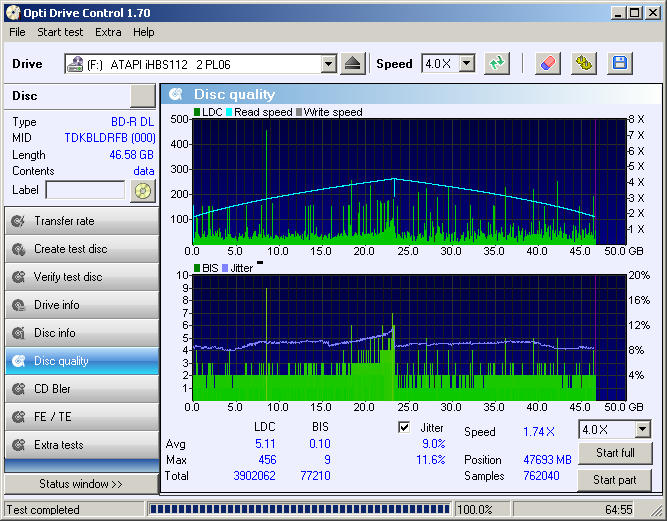Click the Disc info sidebar icon

(x=18, y=333)
